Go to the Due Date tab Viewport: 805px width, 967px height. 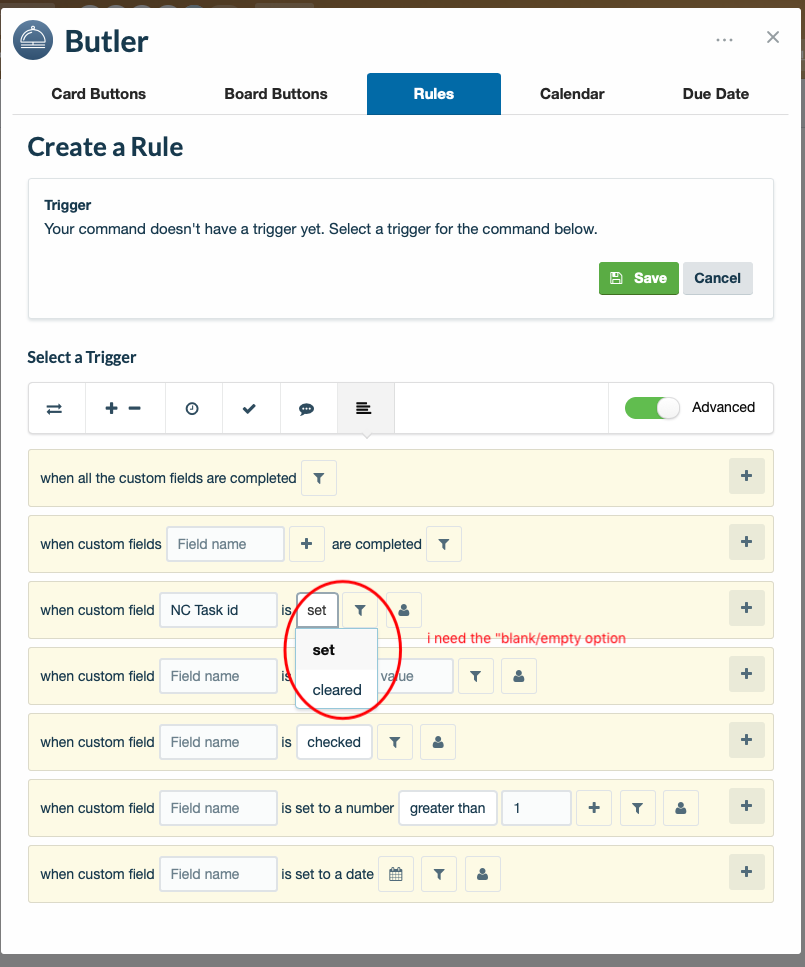[716, 94]
